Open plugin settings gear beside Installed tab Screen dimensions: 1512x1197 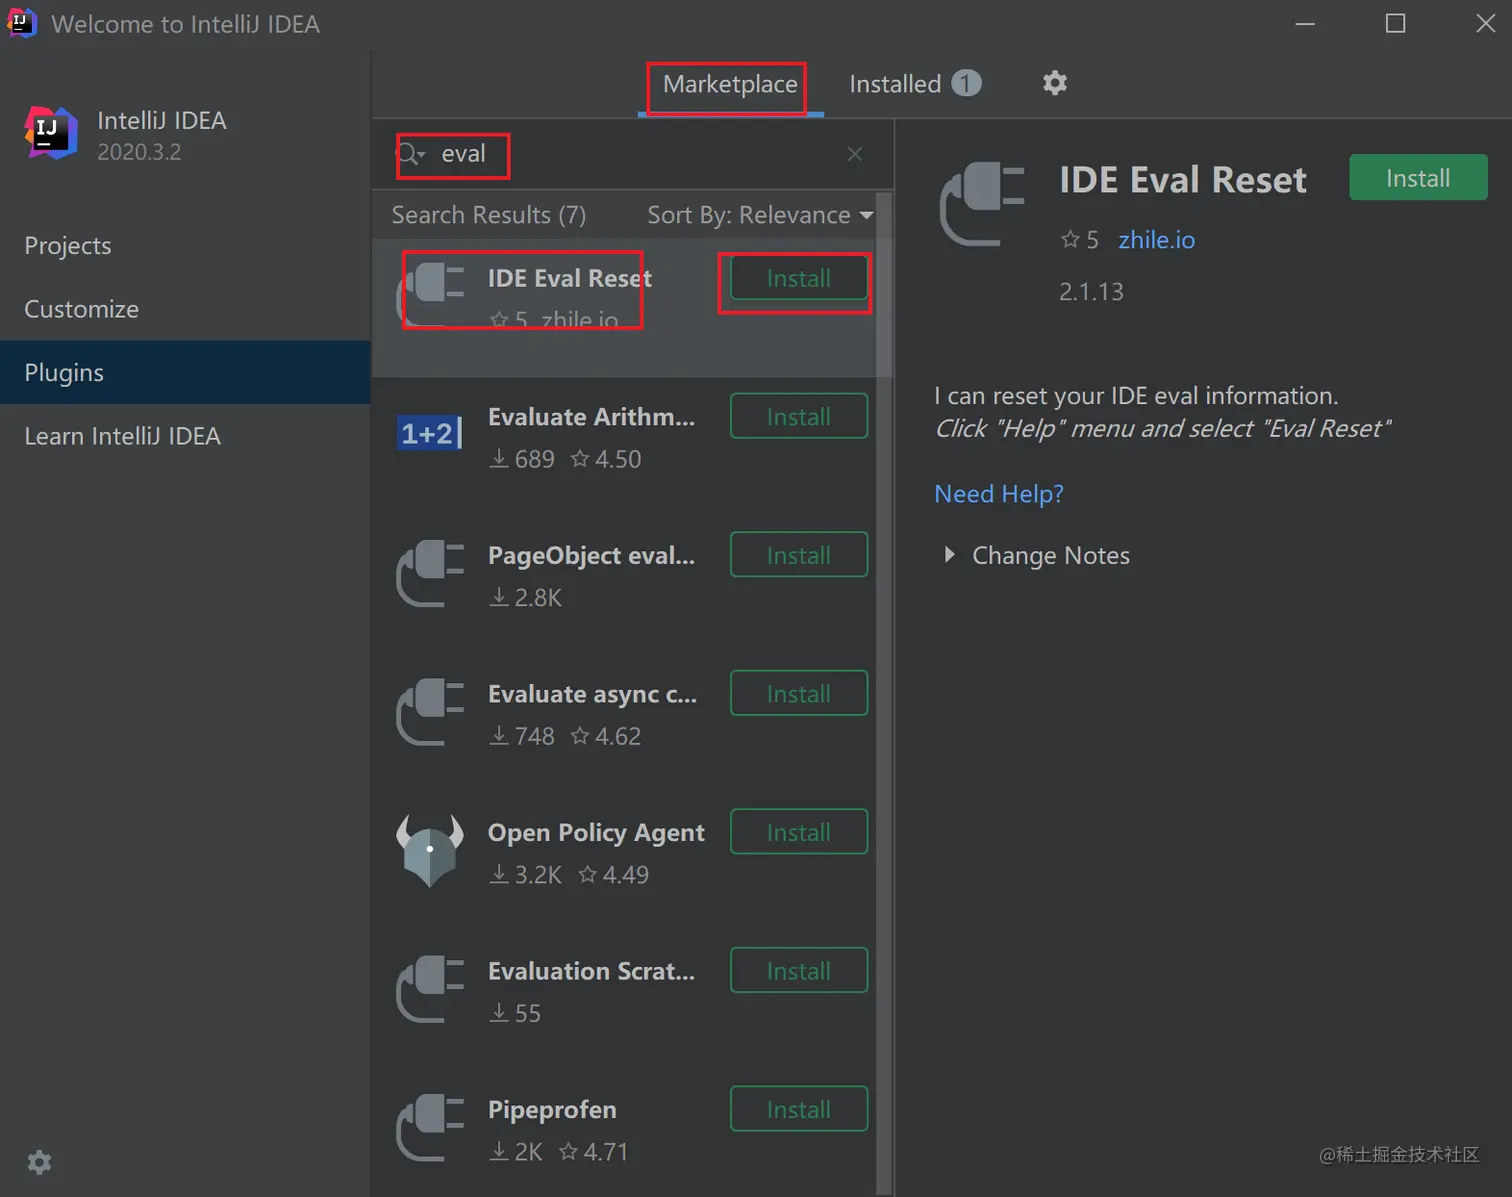tap(1055, 83)
